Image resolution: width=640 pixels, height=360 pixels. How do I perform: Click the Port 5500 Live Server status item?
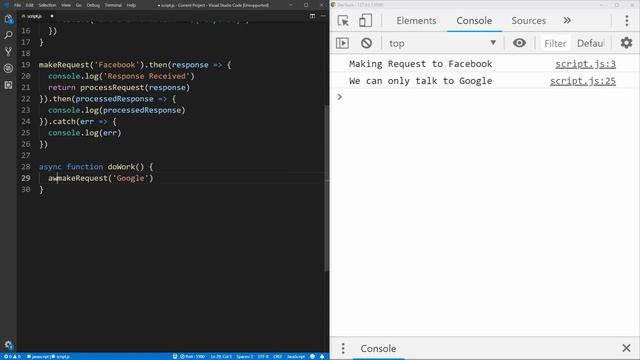click(193, 356)
